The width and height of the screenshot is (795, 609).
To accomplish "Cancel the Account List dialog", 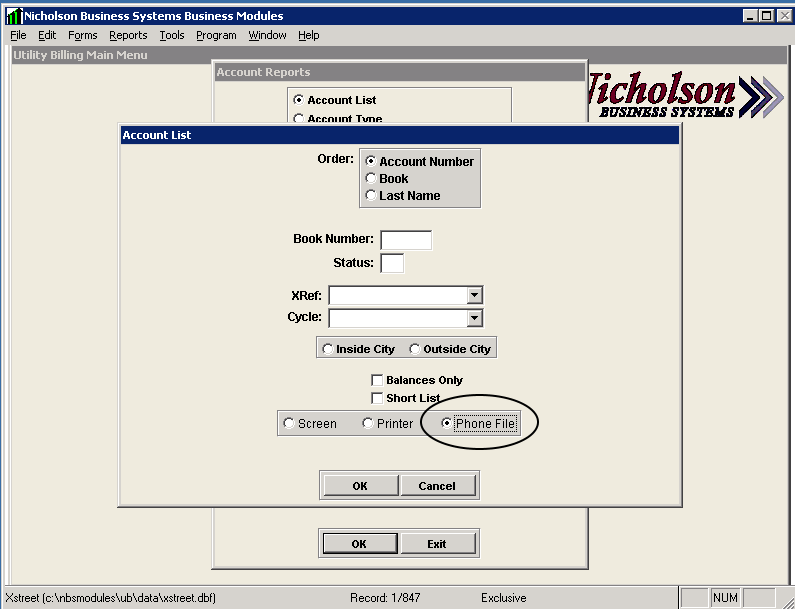I will tap(437, 486).
